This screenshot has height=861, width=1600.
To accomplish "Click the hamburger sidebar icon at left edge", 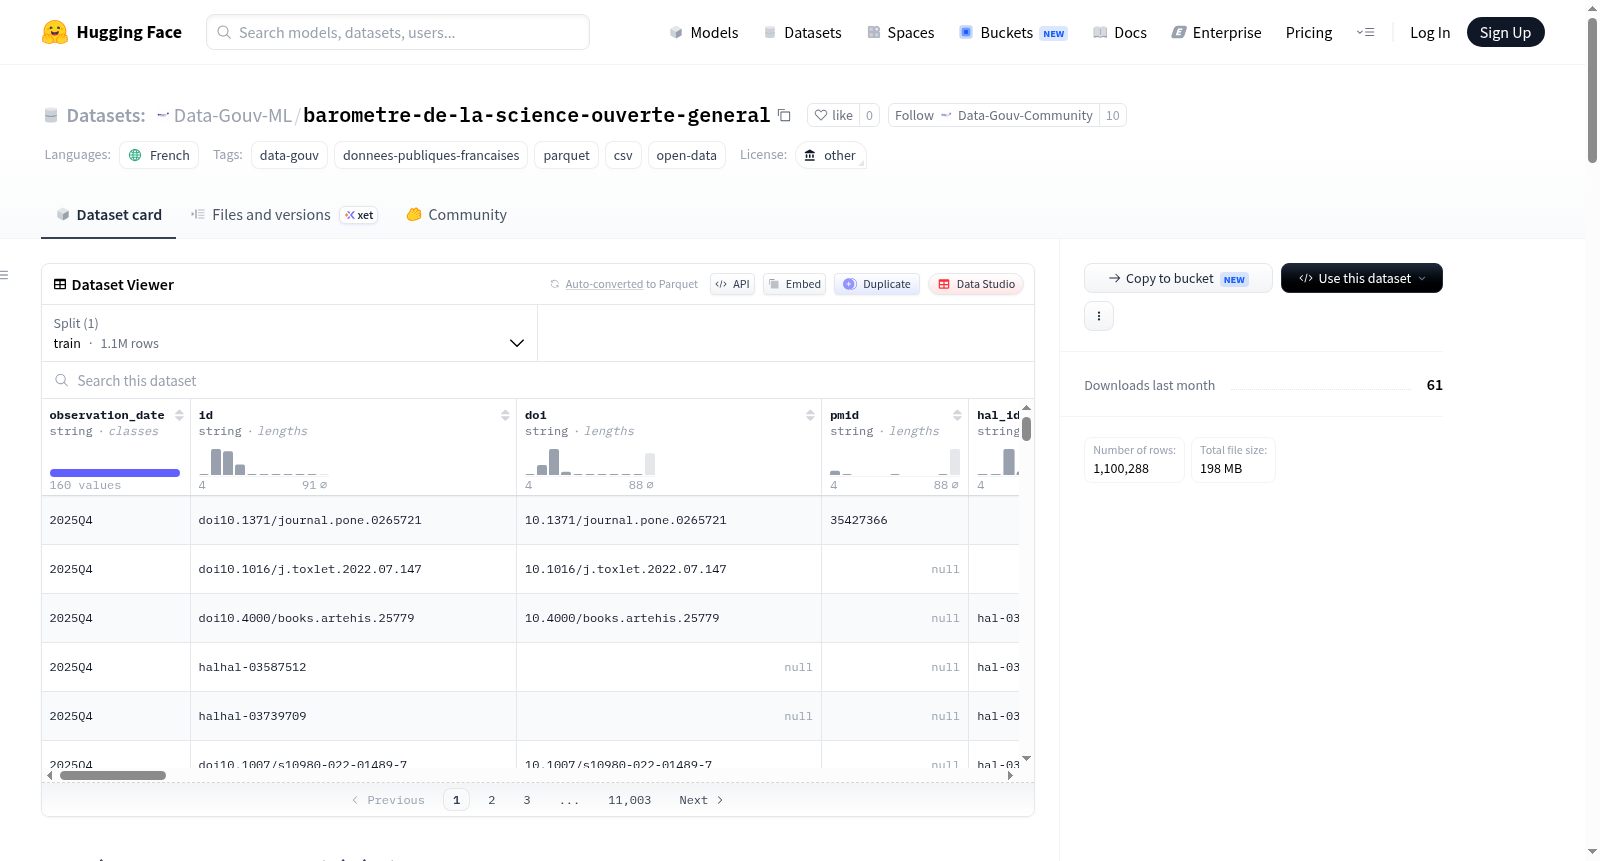I will (4, 275).
